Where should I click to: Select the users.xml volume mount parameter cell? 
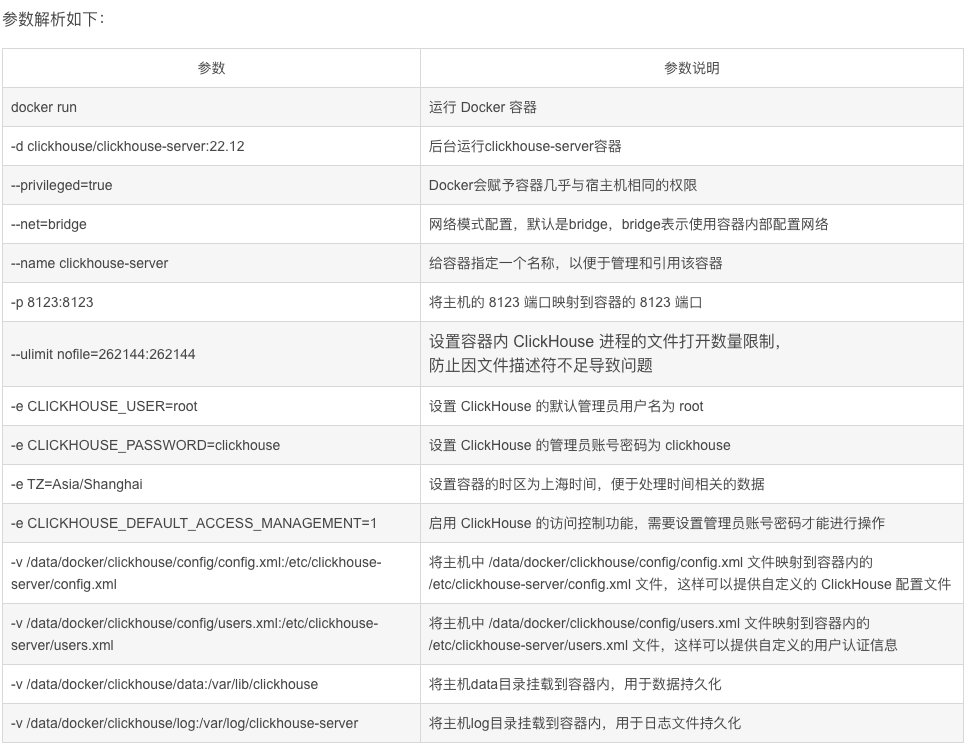click(x=211, y=634)
